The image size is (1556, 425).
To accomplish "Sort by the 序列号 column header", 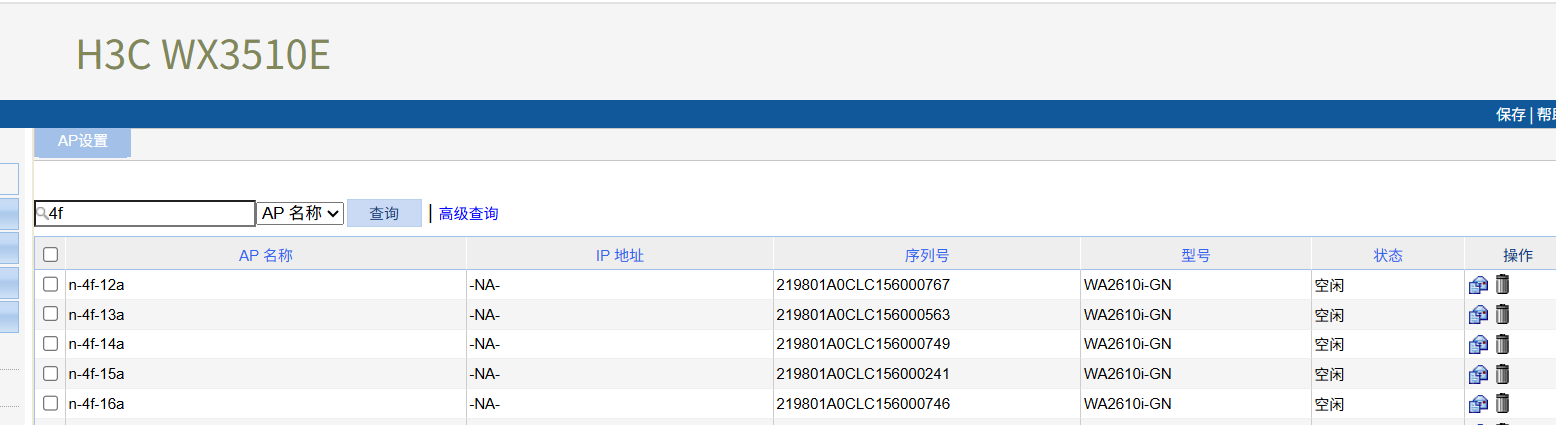I will click(x=927, y=255).
